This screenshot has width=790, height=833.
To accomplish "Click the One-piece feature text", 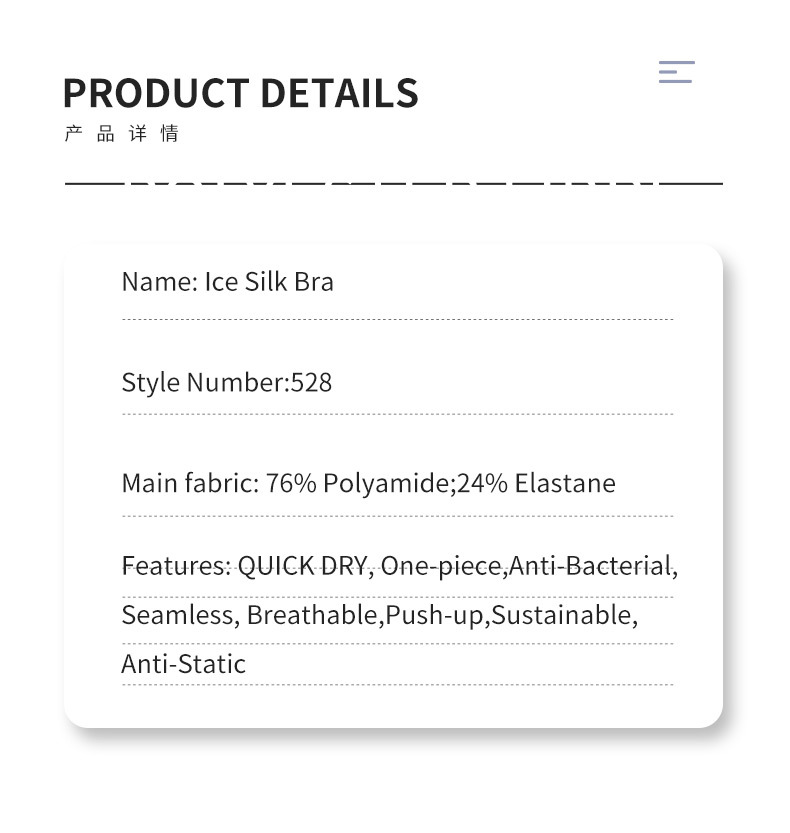I will 441,566.
